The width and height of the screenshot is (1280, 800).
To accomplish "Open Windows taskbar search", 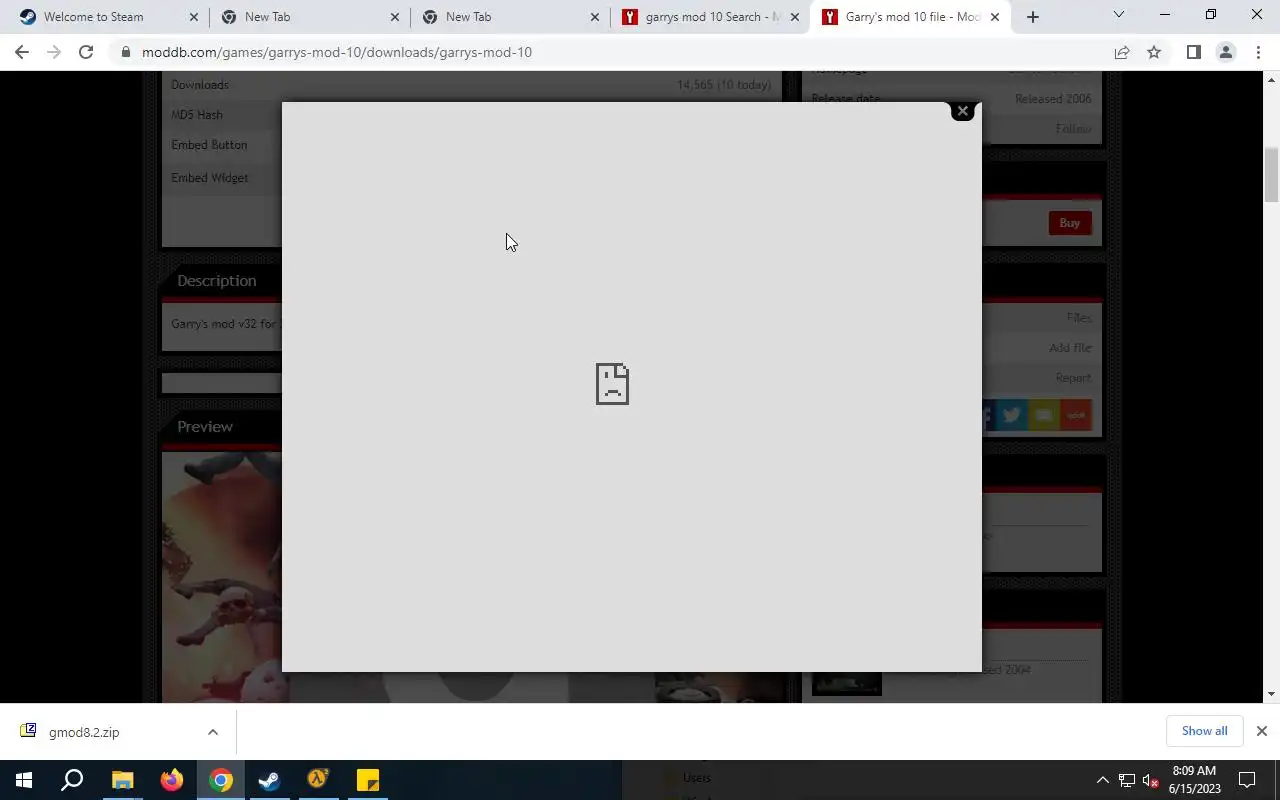I will point(72,780).
